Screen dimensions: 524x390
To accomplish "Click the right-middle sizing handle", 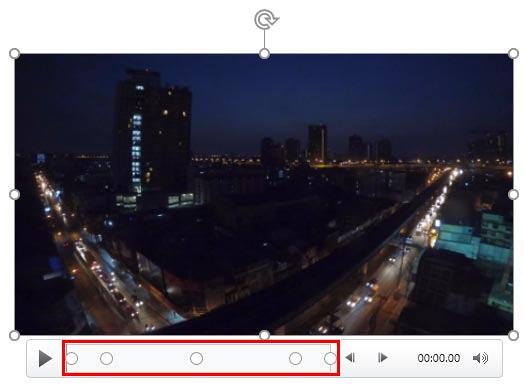I will (x=513, y=194).
